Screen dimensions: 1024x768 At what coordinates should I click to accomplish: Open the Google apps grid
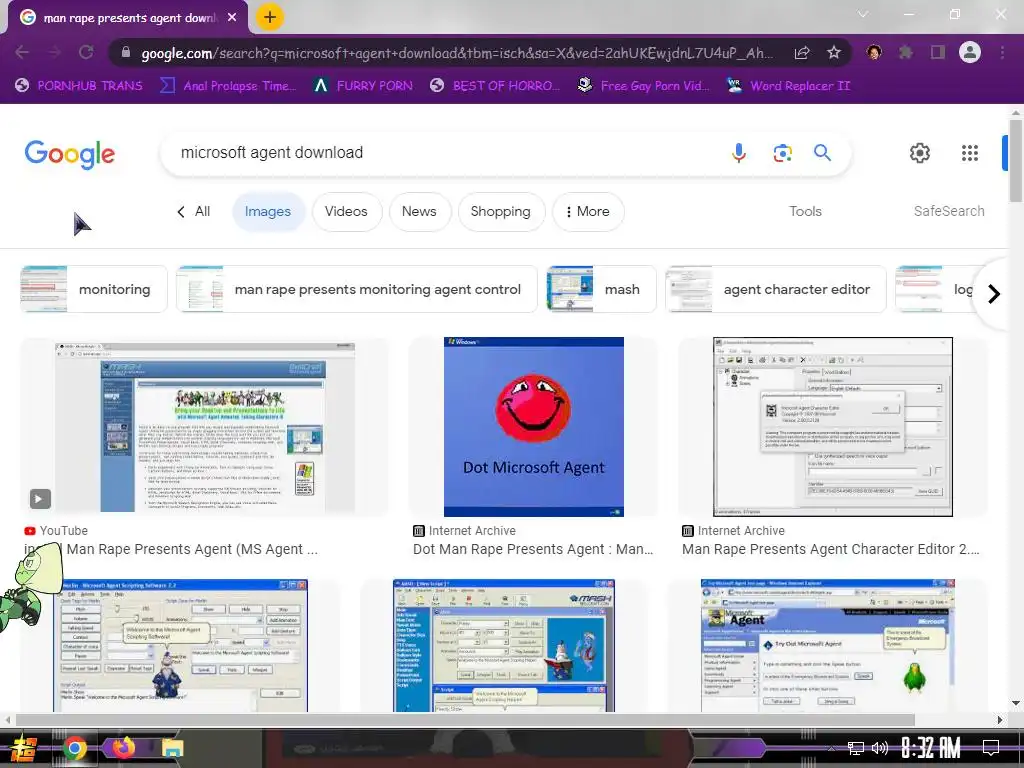970,153
